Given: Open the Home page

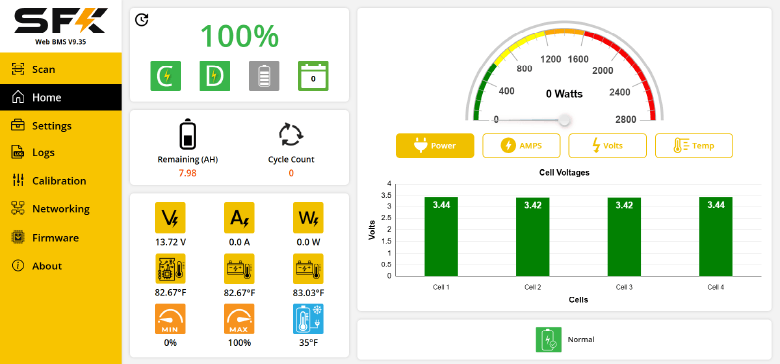Looking at the screenshot, I should (x=61, y=97).
